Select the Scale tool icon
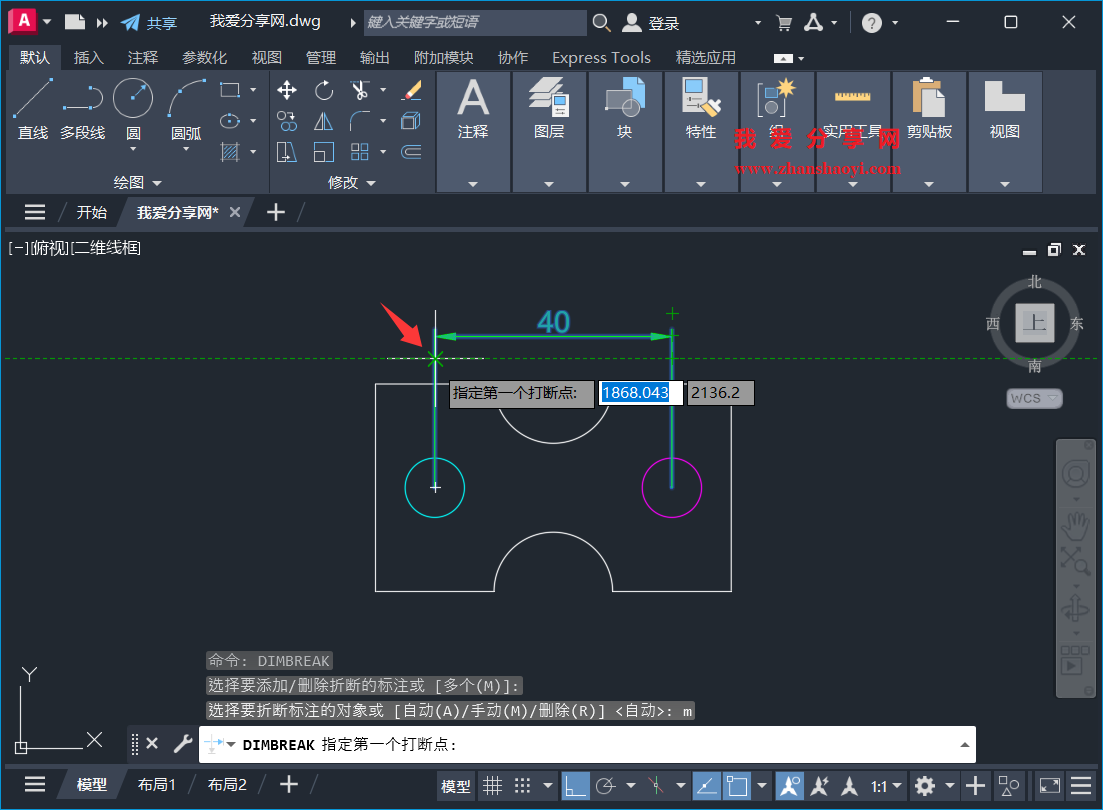 click(324, 152)
